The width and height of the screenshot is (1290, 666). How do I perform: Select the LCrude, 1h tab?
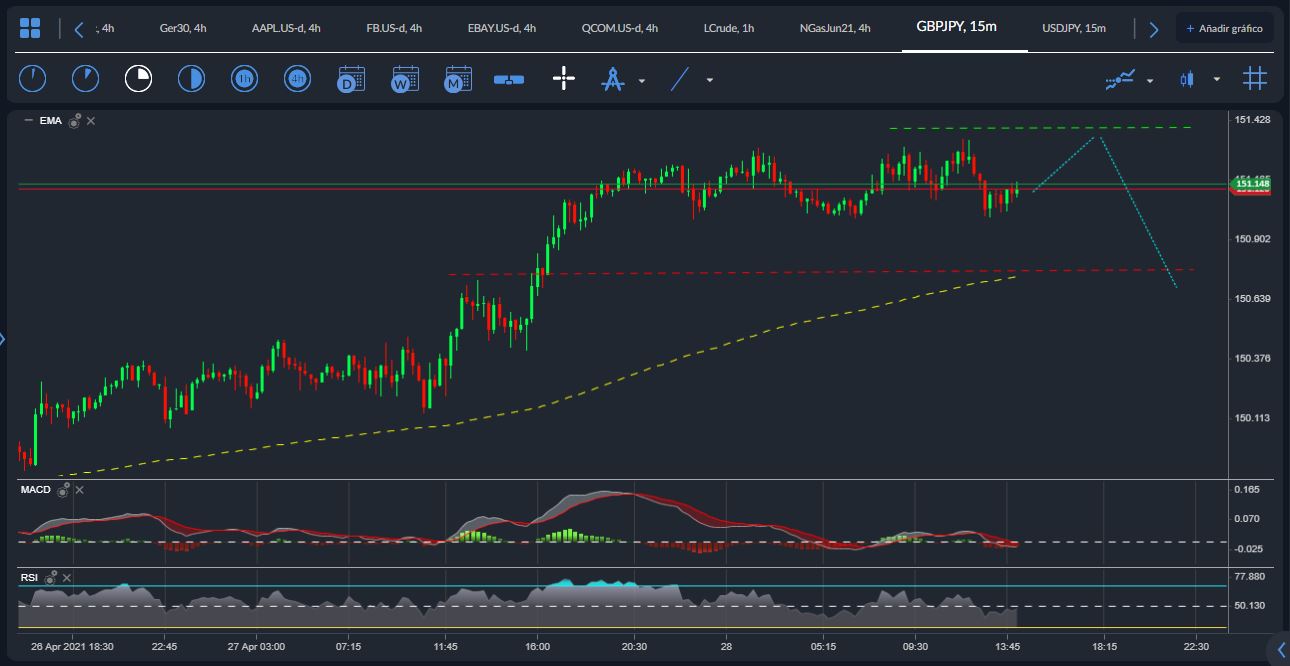coord(729,28)
